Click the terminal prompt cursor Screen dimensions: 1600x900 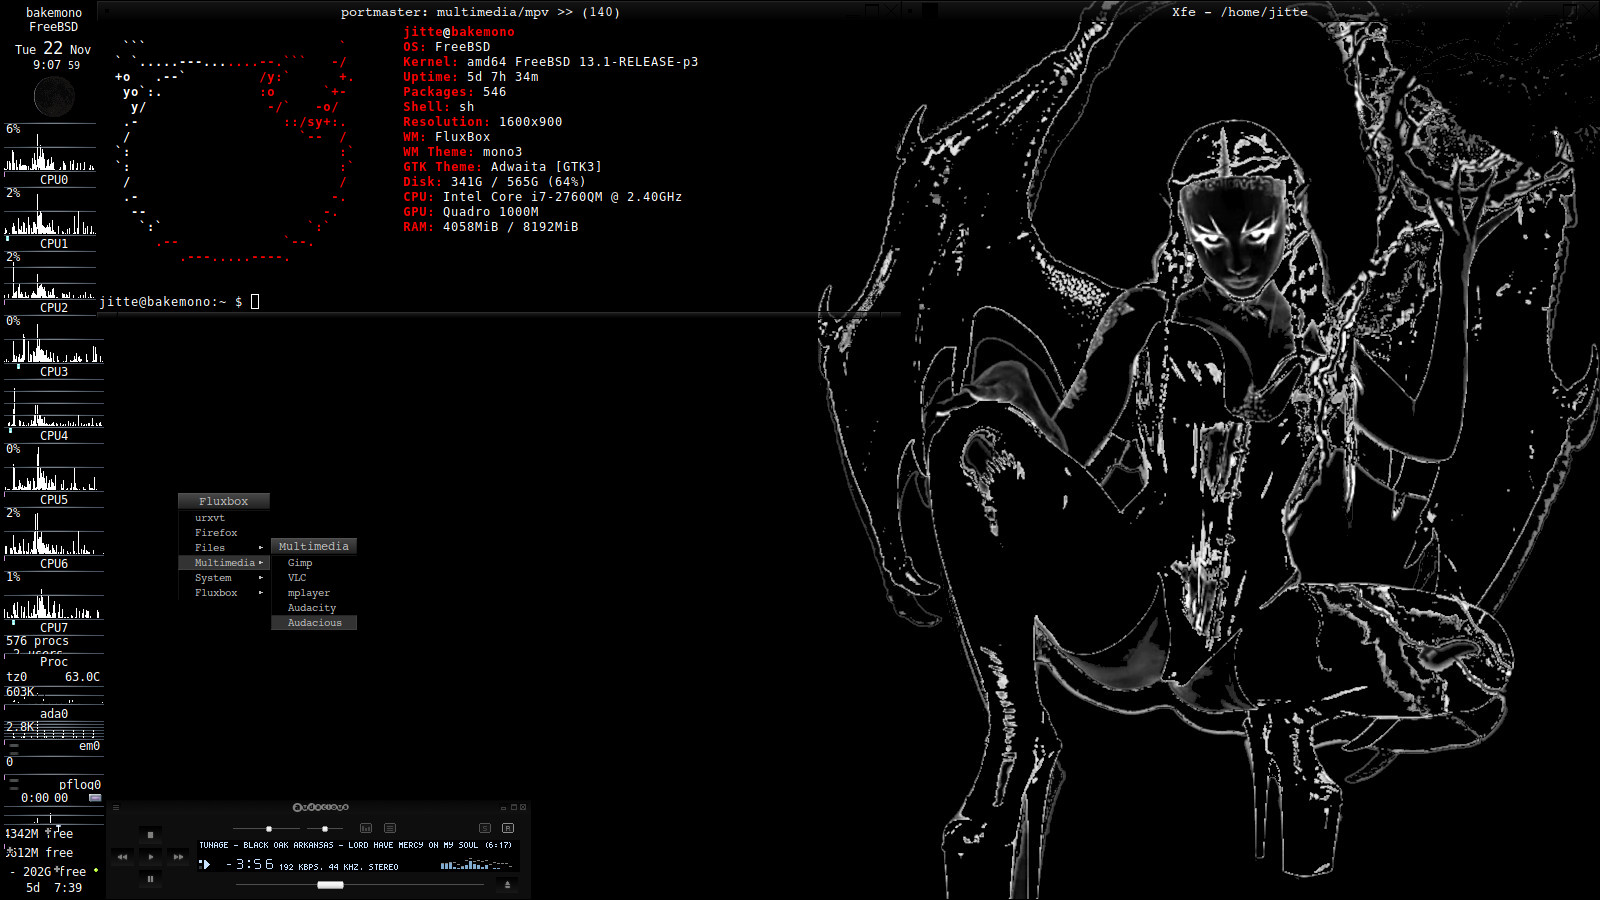click(x=255, y=301)
